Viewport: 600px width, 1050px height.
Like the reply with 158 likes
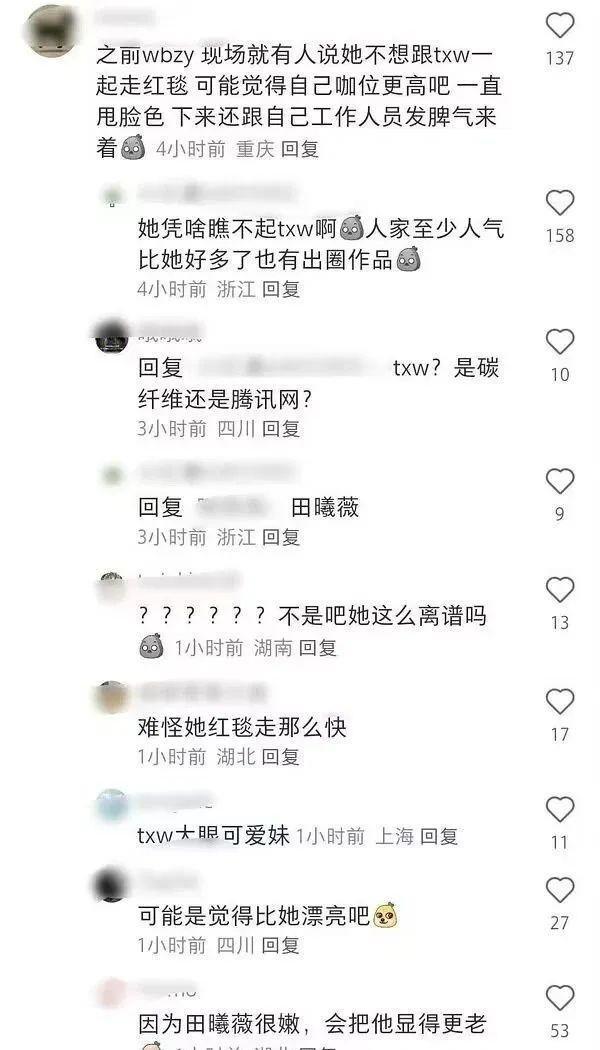pyautogui.click(x=560, y=203)
